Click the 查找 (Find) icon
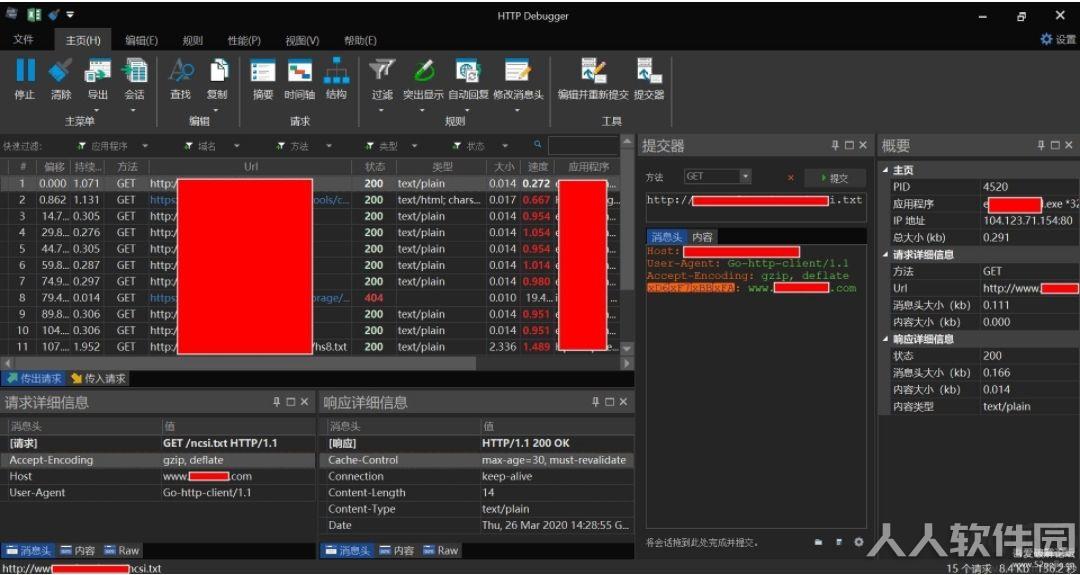The width and height of the screenshot is (1080, 575). pos(180,70)
